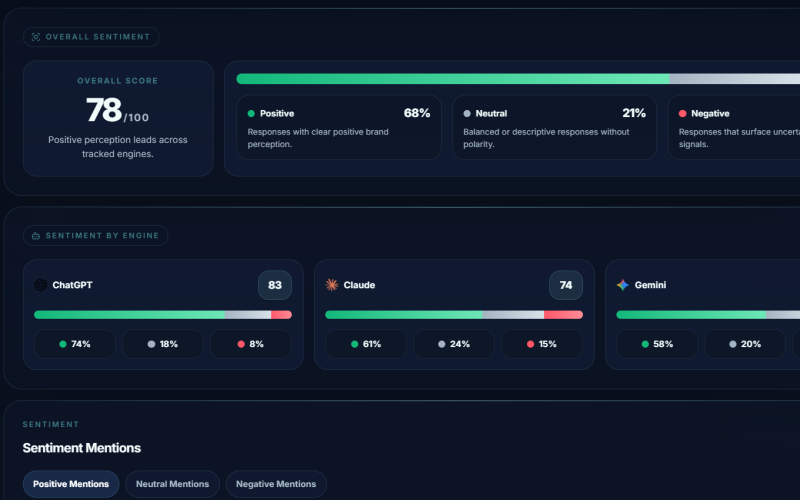Click ChatGPT 8% negative chip

point(251,344)
